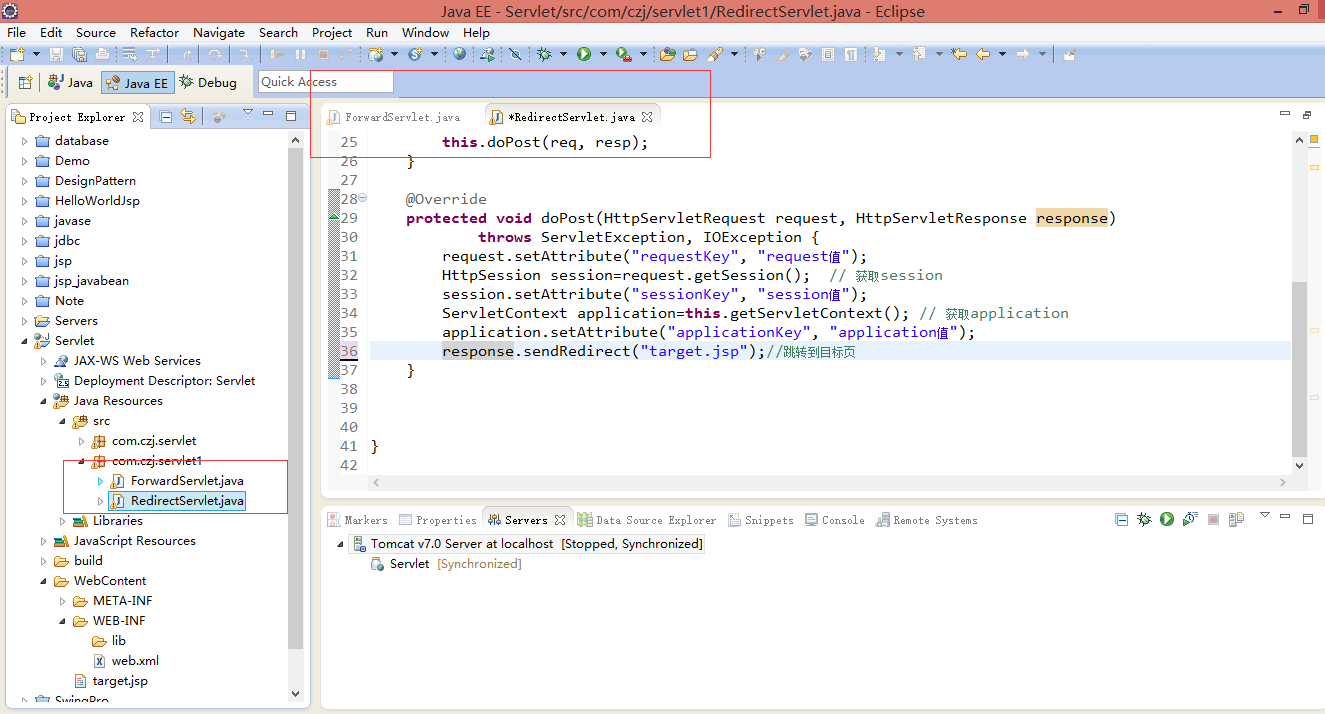Click the Toggle Block Selection icon
This screenshot has height=714, width=1325.
coord(827,54)
